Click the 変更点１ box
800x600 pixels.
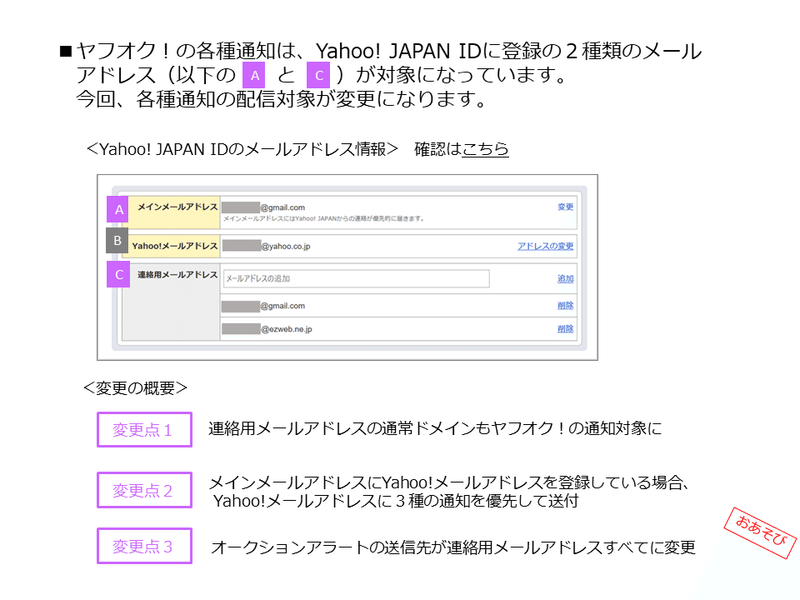[x=144, y=430]
